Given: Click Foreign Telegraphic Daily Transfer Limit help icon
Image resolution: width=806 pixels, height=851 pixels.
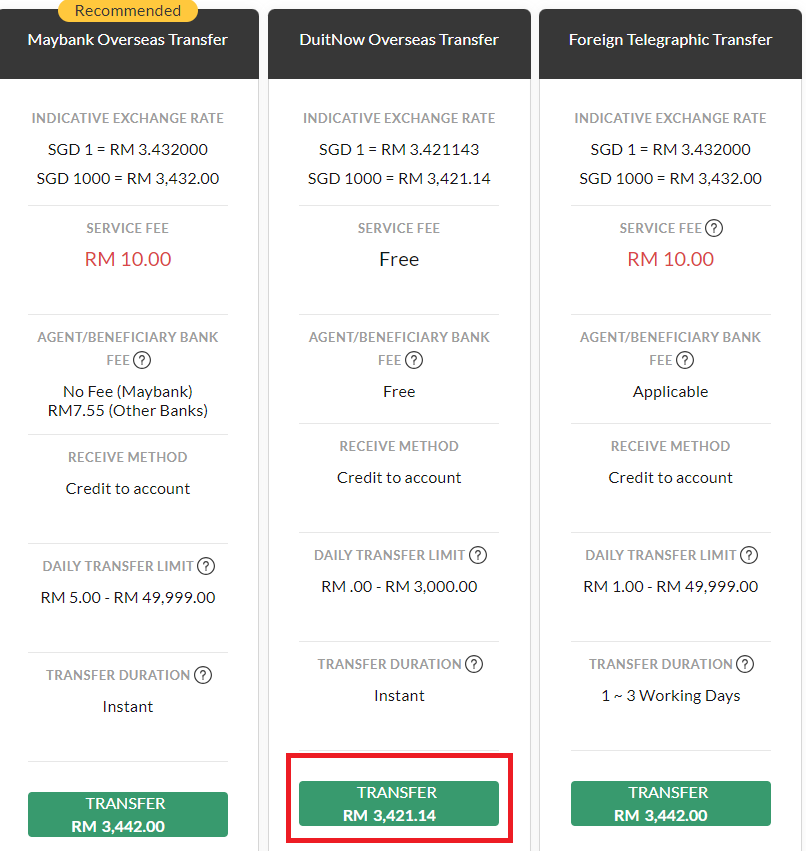Looking at the screenshot, I should pos(749,555).
